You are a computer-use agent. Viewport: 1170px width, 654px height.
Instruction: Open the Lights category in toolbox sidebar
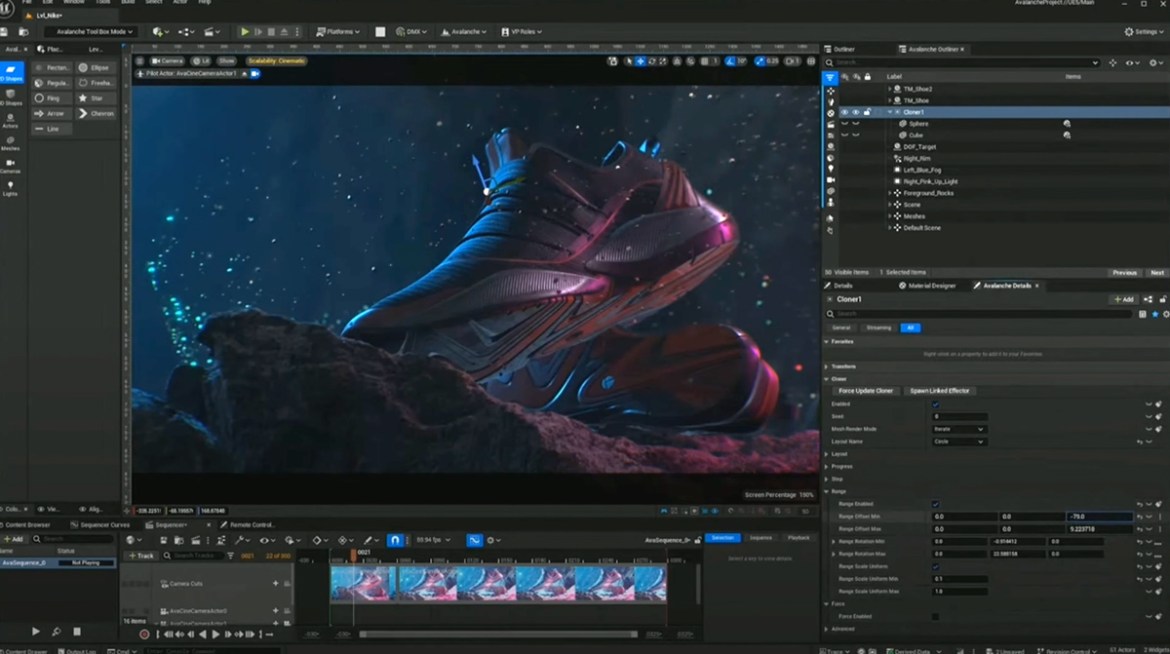coord(10,187)
